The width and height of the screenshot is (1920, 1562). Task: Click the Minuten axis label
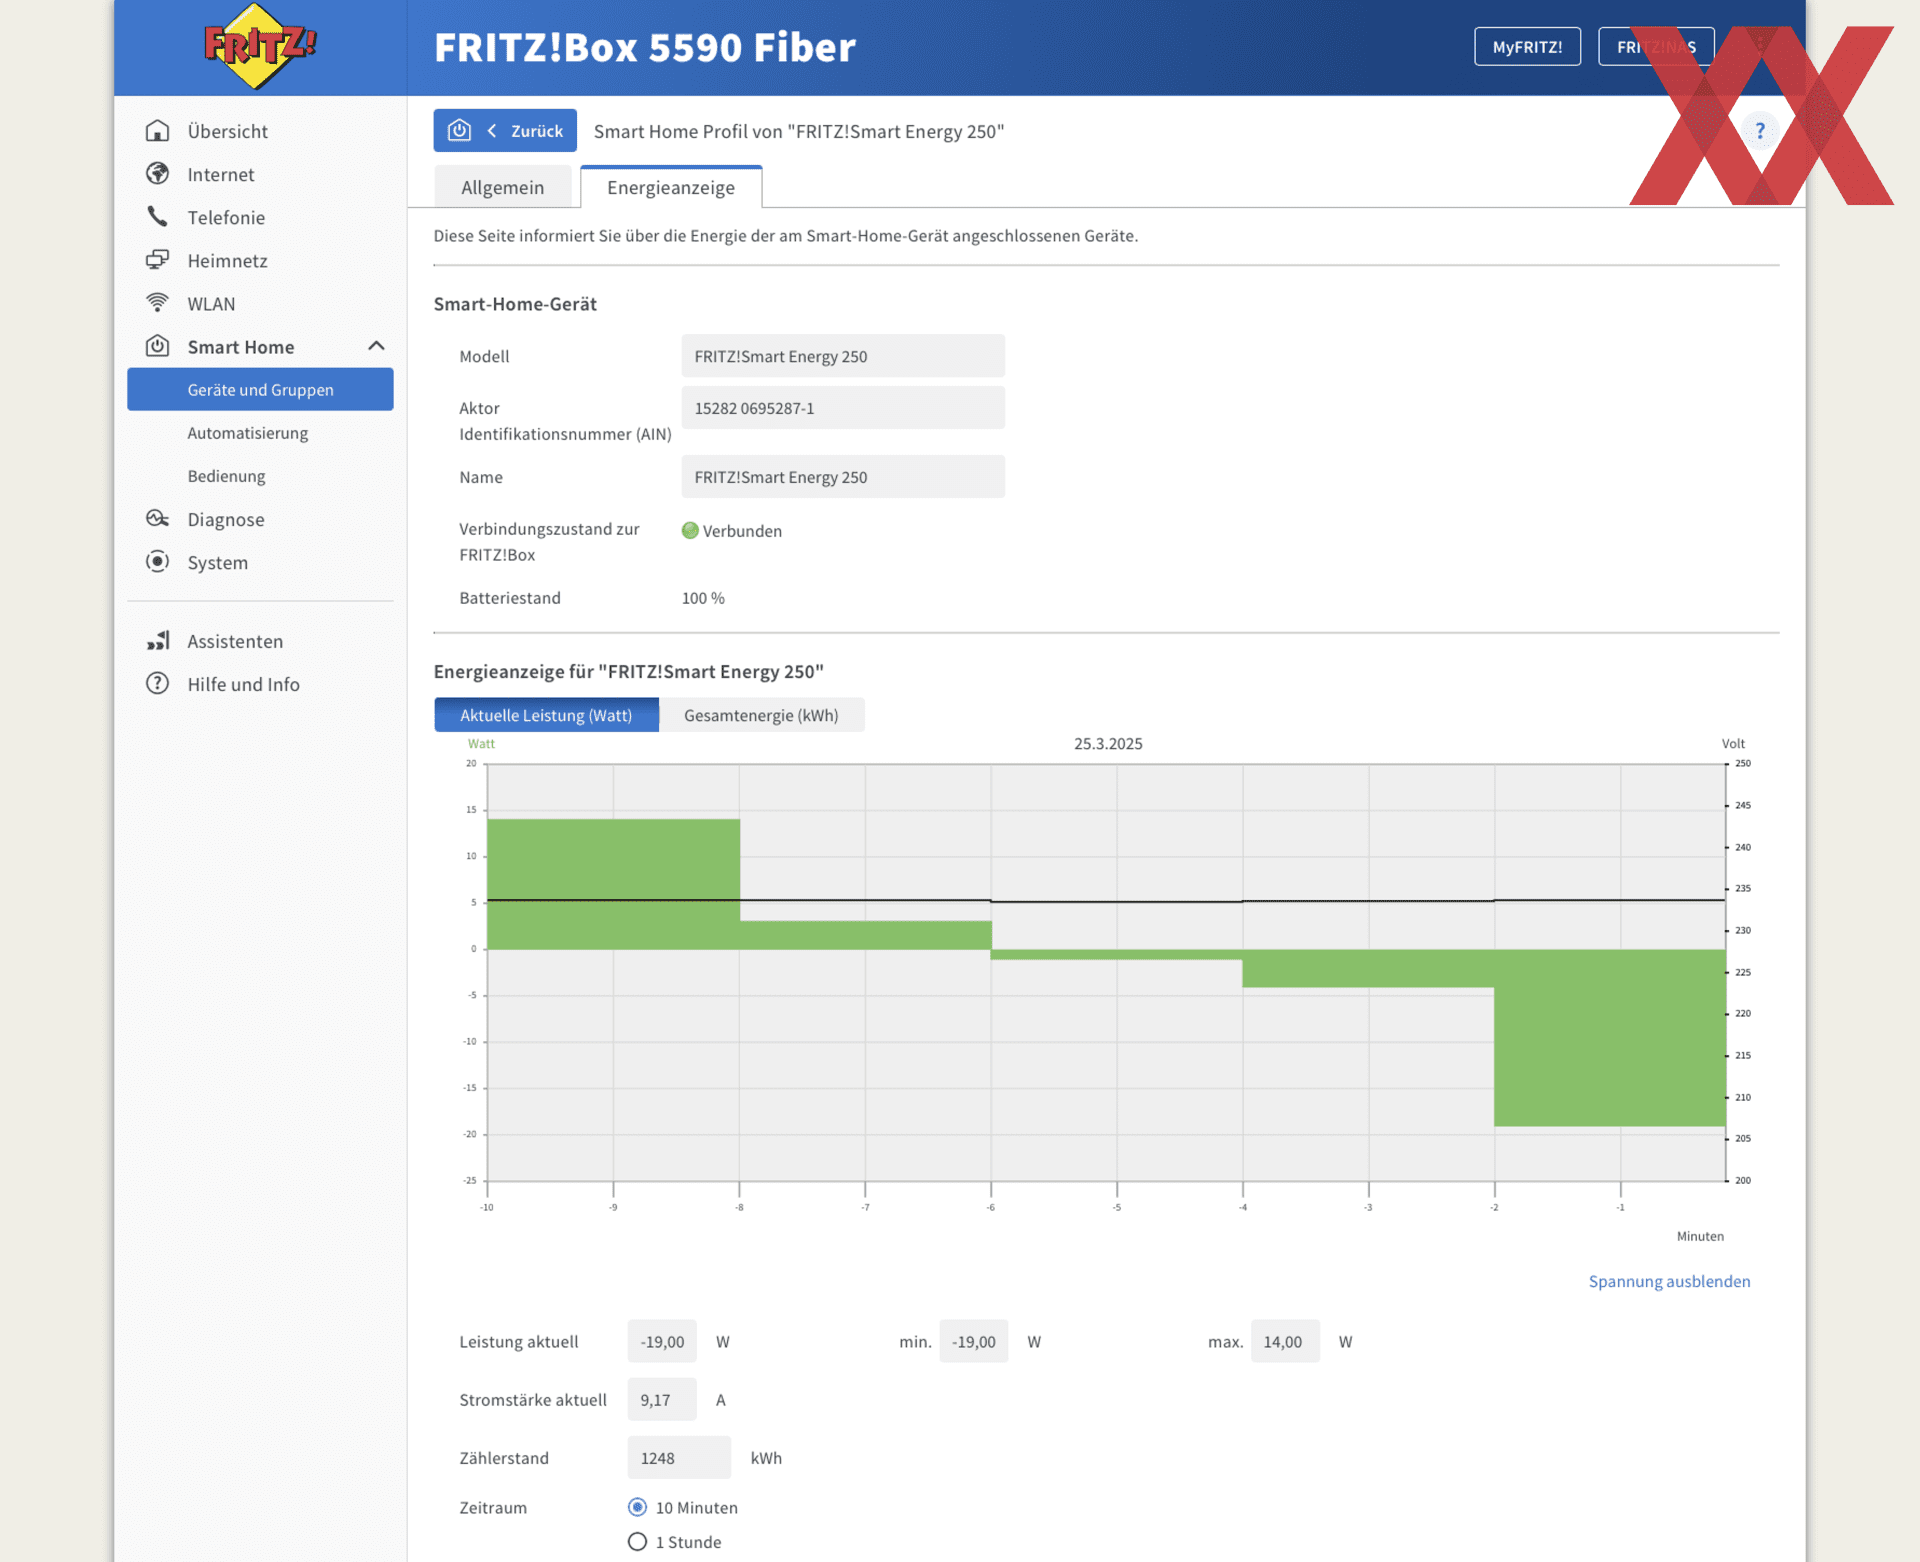pos(1700,1236)
